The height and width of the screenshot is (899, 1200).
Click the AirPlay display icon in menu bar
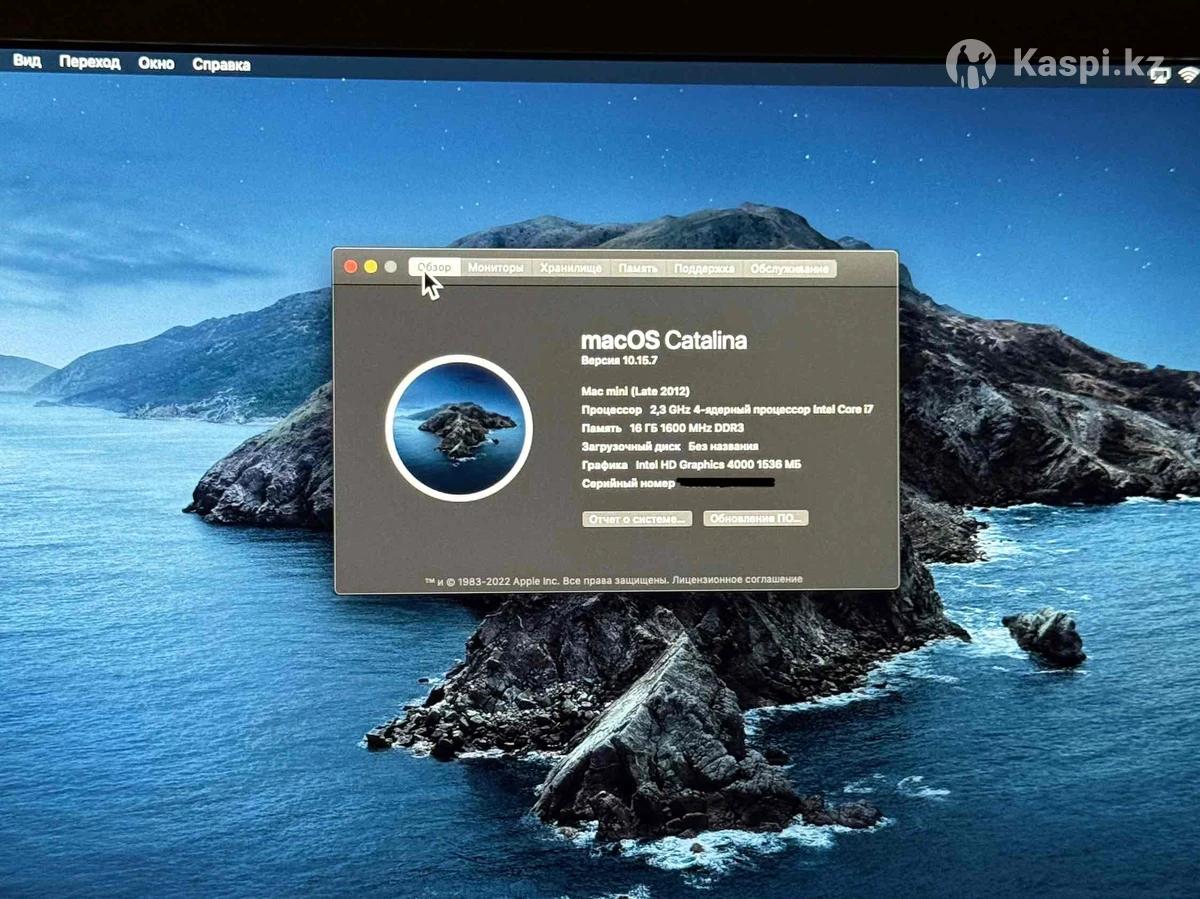click(1160, 76)
